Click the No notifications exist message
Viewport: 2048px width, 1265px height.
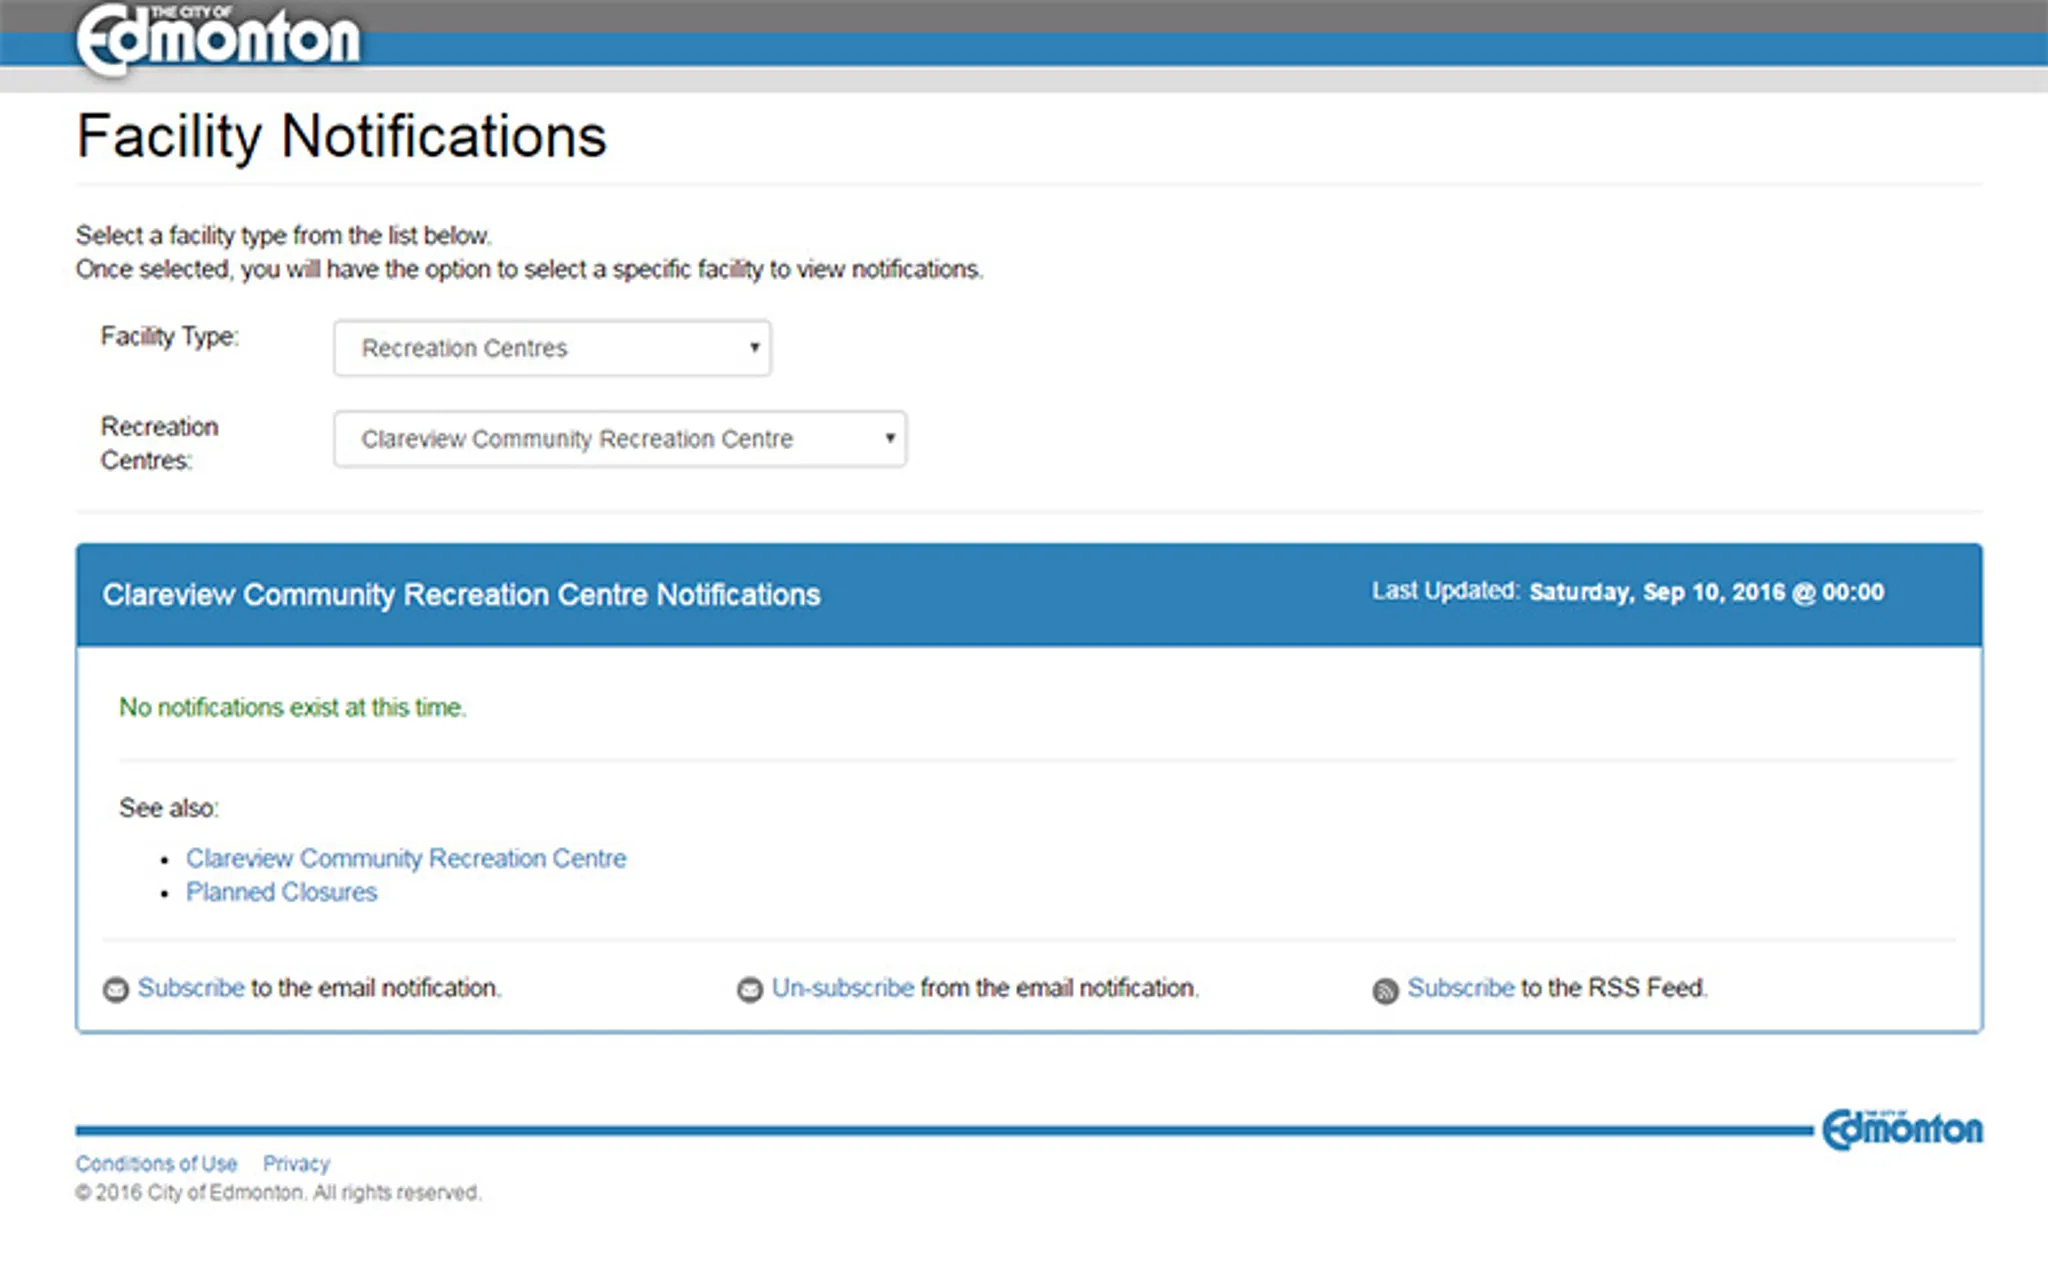coord(292,708)
